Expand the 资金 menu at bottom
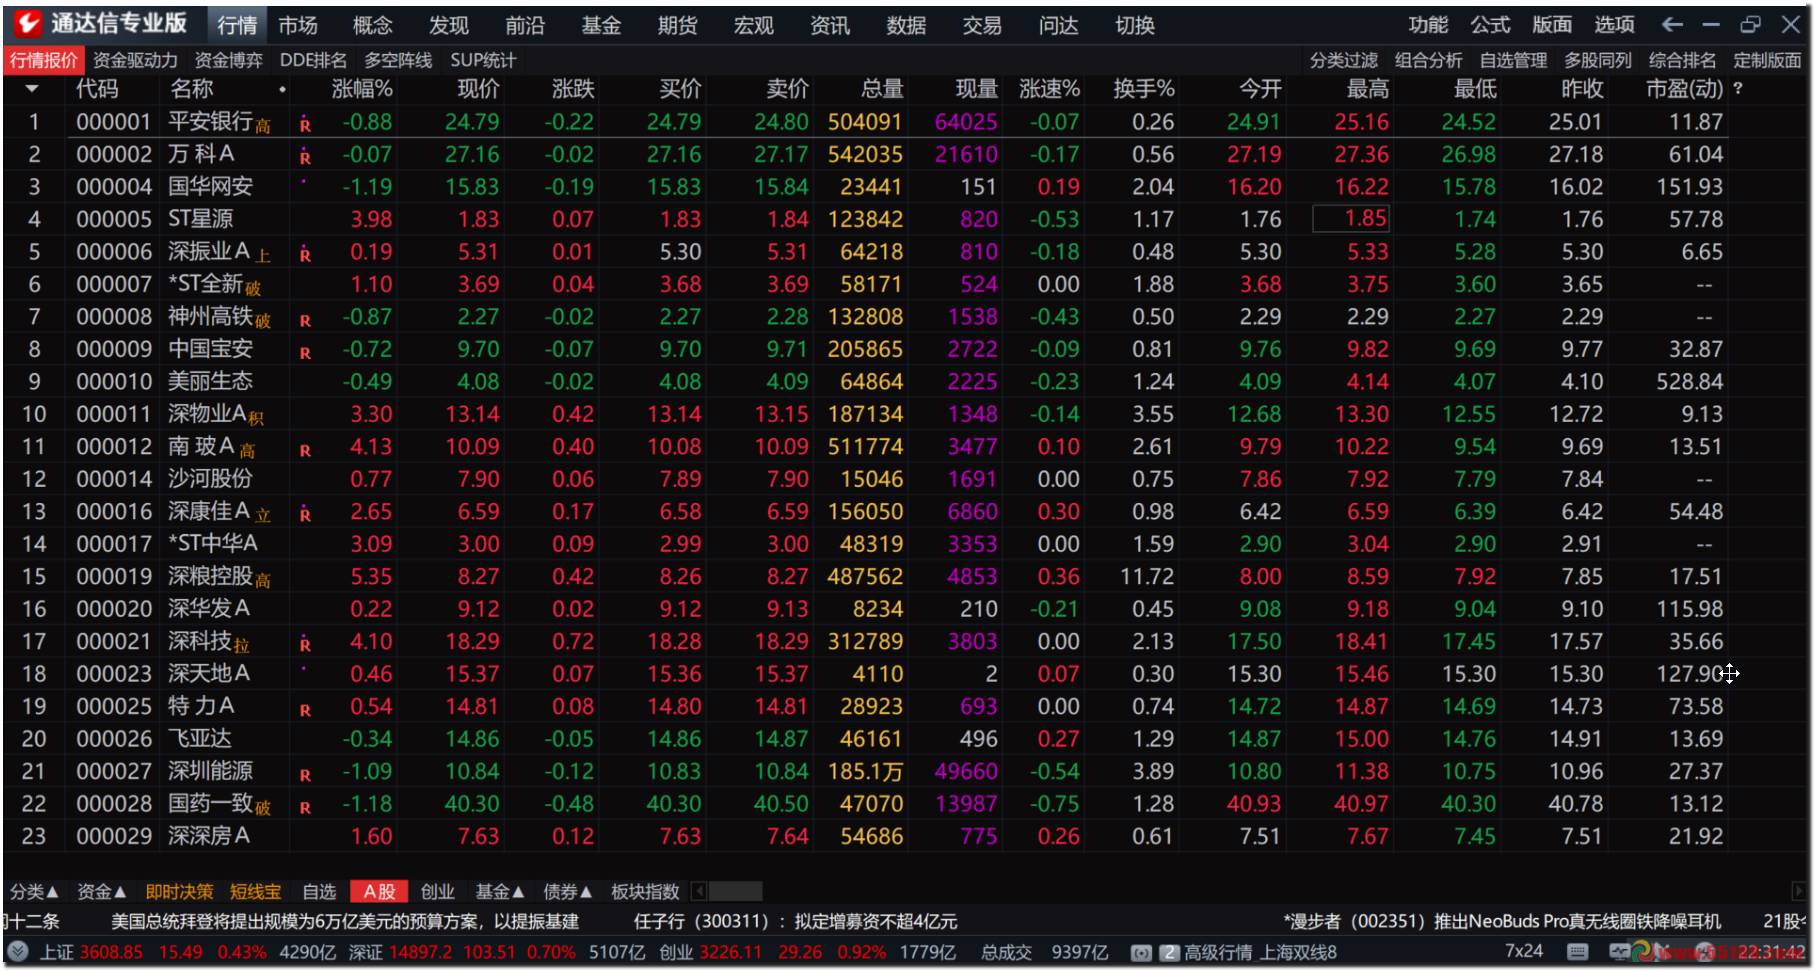This screenshot has width=1816, height=971. point(102,891)
